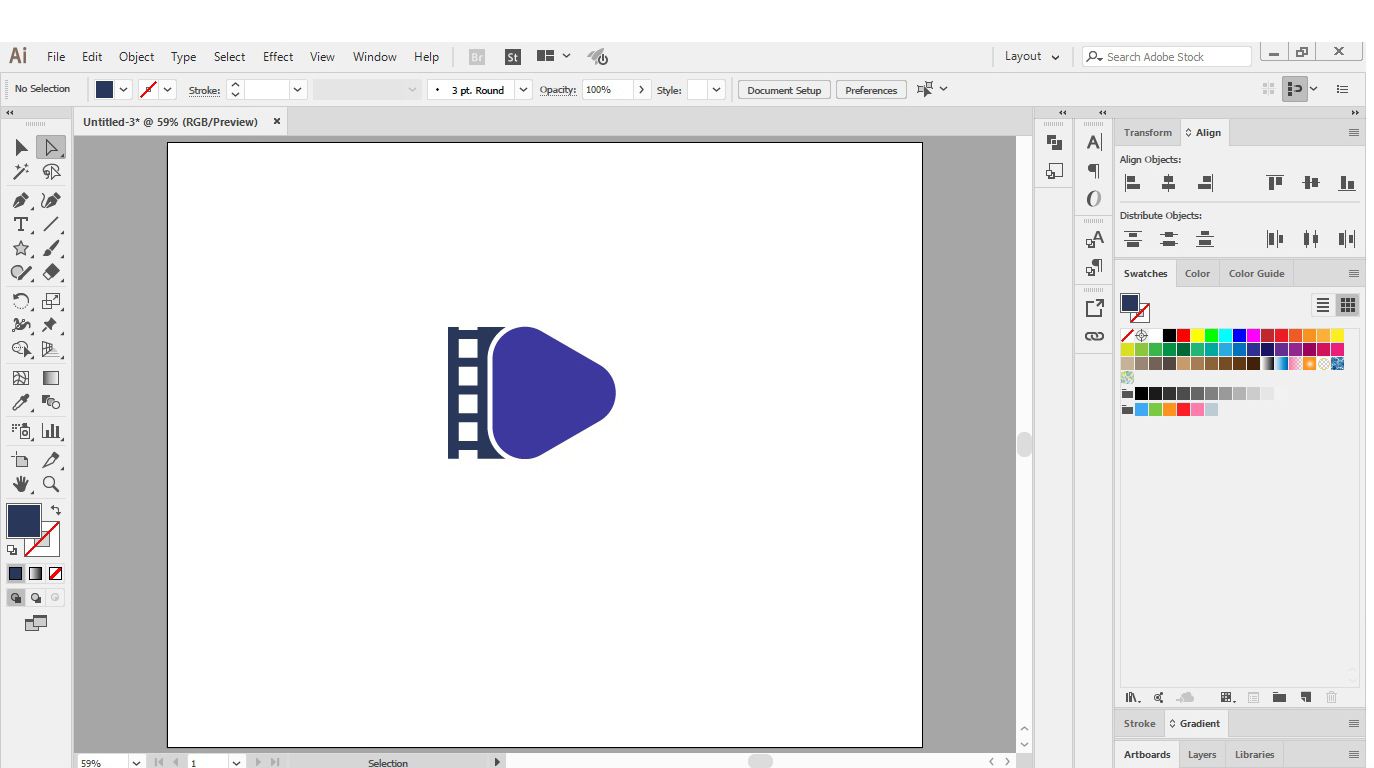The image size is (1374, 768).
Task: Select the Mesh tool
Action: (21, 378)
